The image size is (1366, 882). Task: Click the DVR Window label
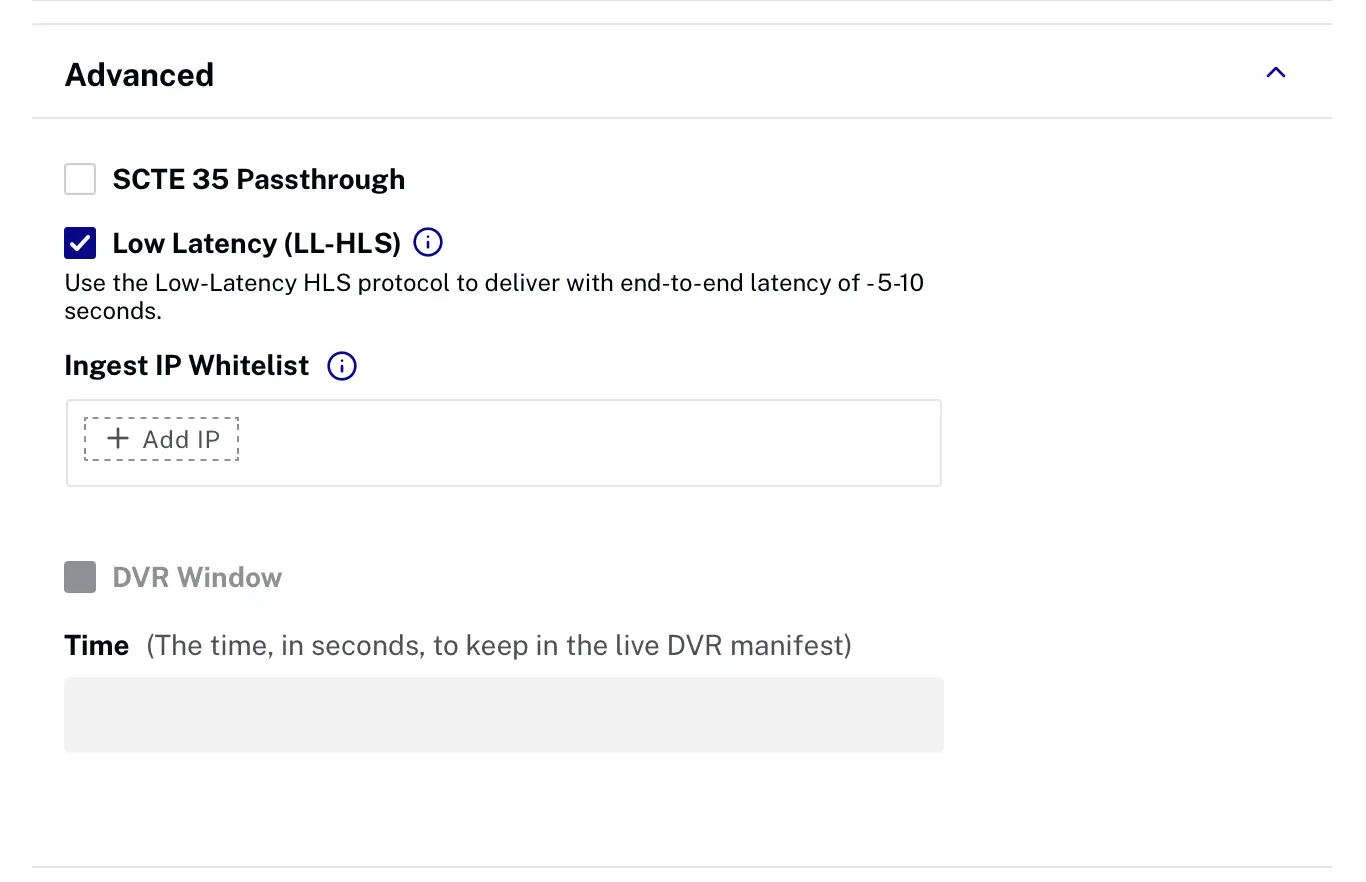pyautogui.click(x=197, y=578)
